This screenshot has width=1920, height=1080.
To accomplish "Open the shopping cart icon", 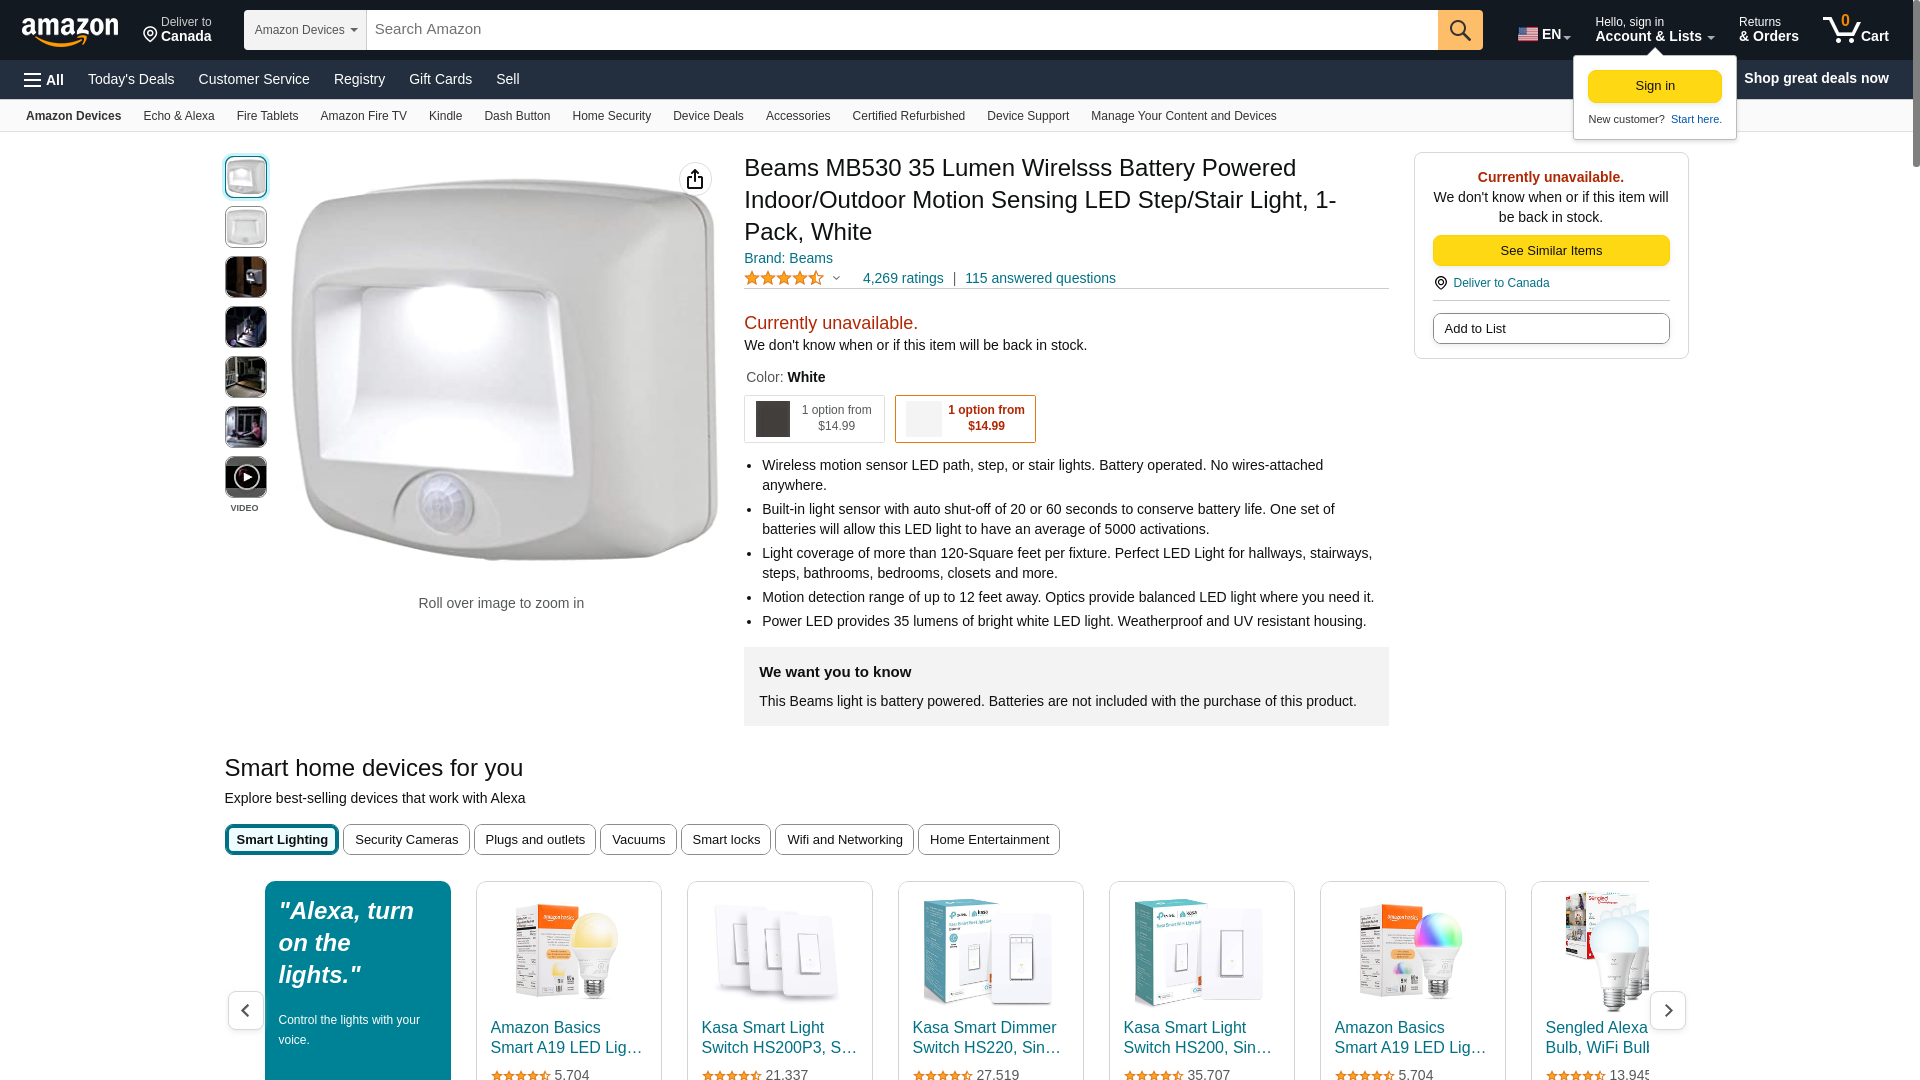I will click(x=1854, y=30).
